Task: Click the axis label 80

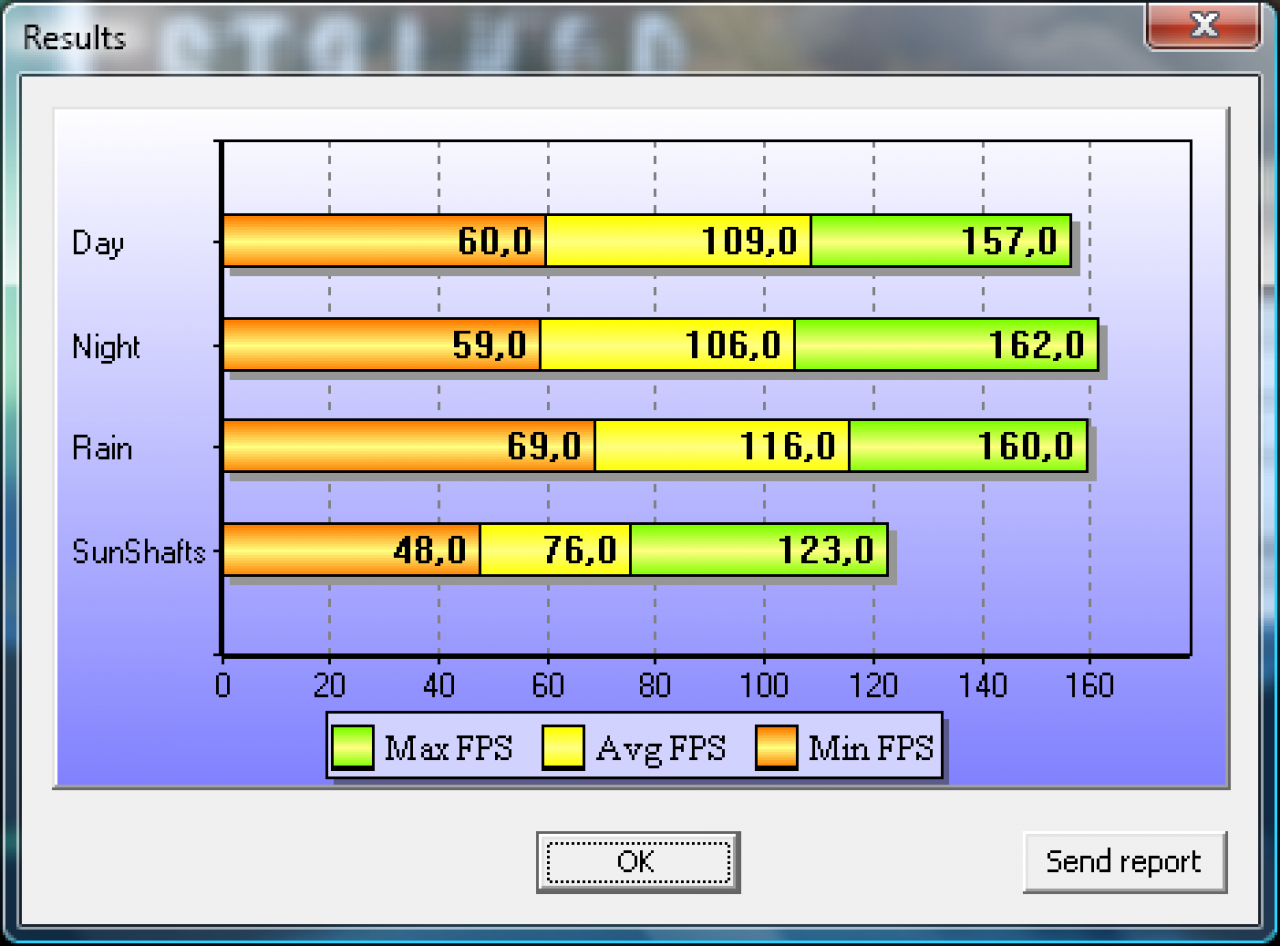Action: coord(656,686)
